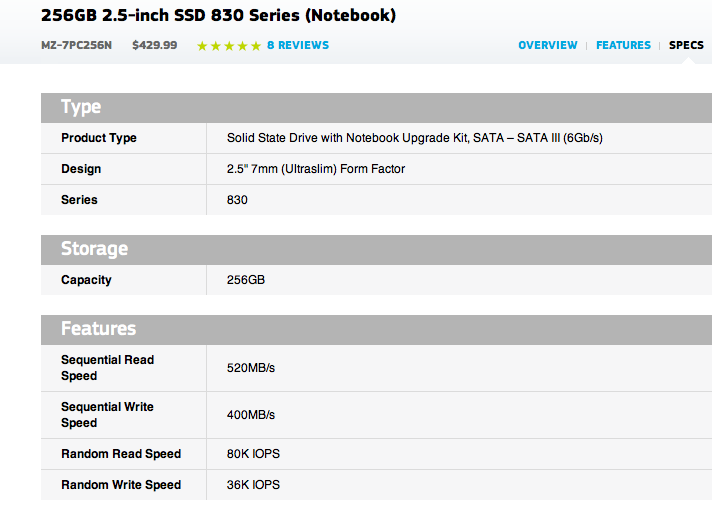Screen dimensions: 712x508
Task: Click the $429.99 price text
Action: coord(154,45)
